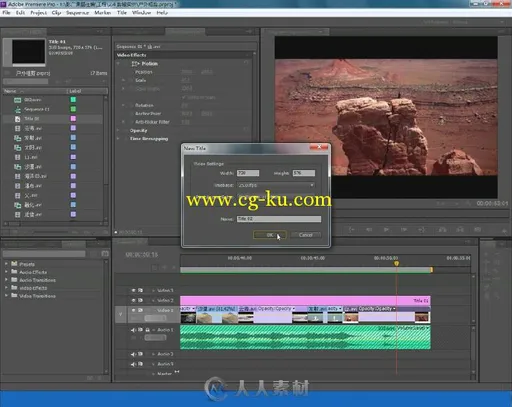Open the Project menu

pos(39,13)
